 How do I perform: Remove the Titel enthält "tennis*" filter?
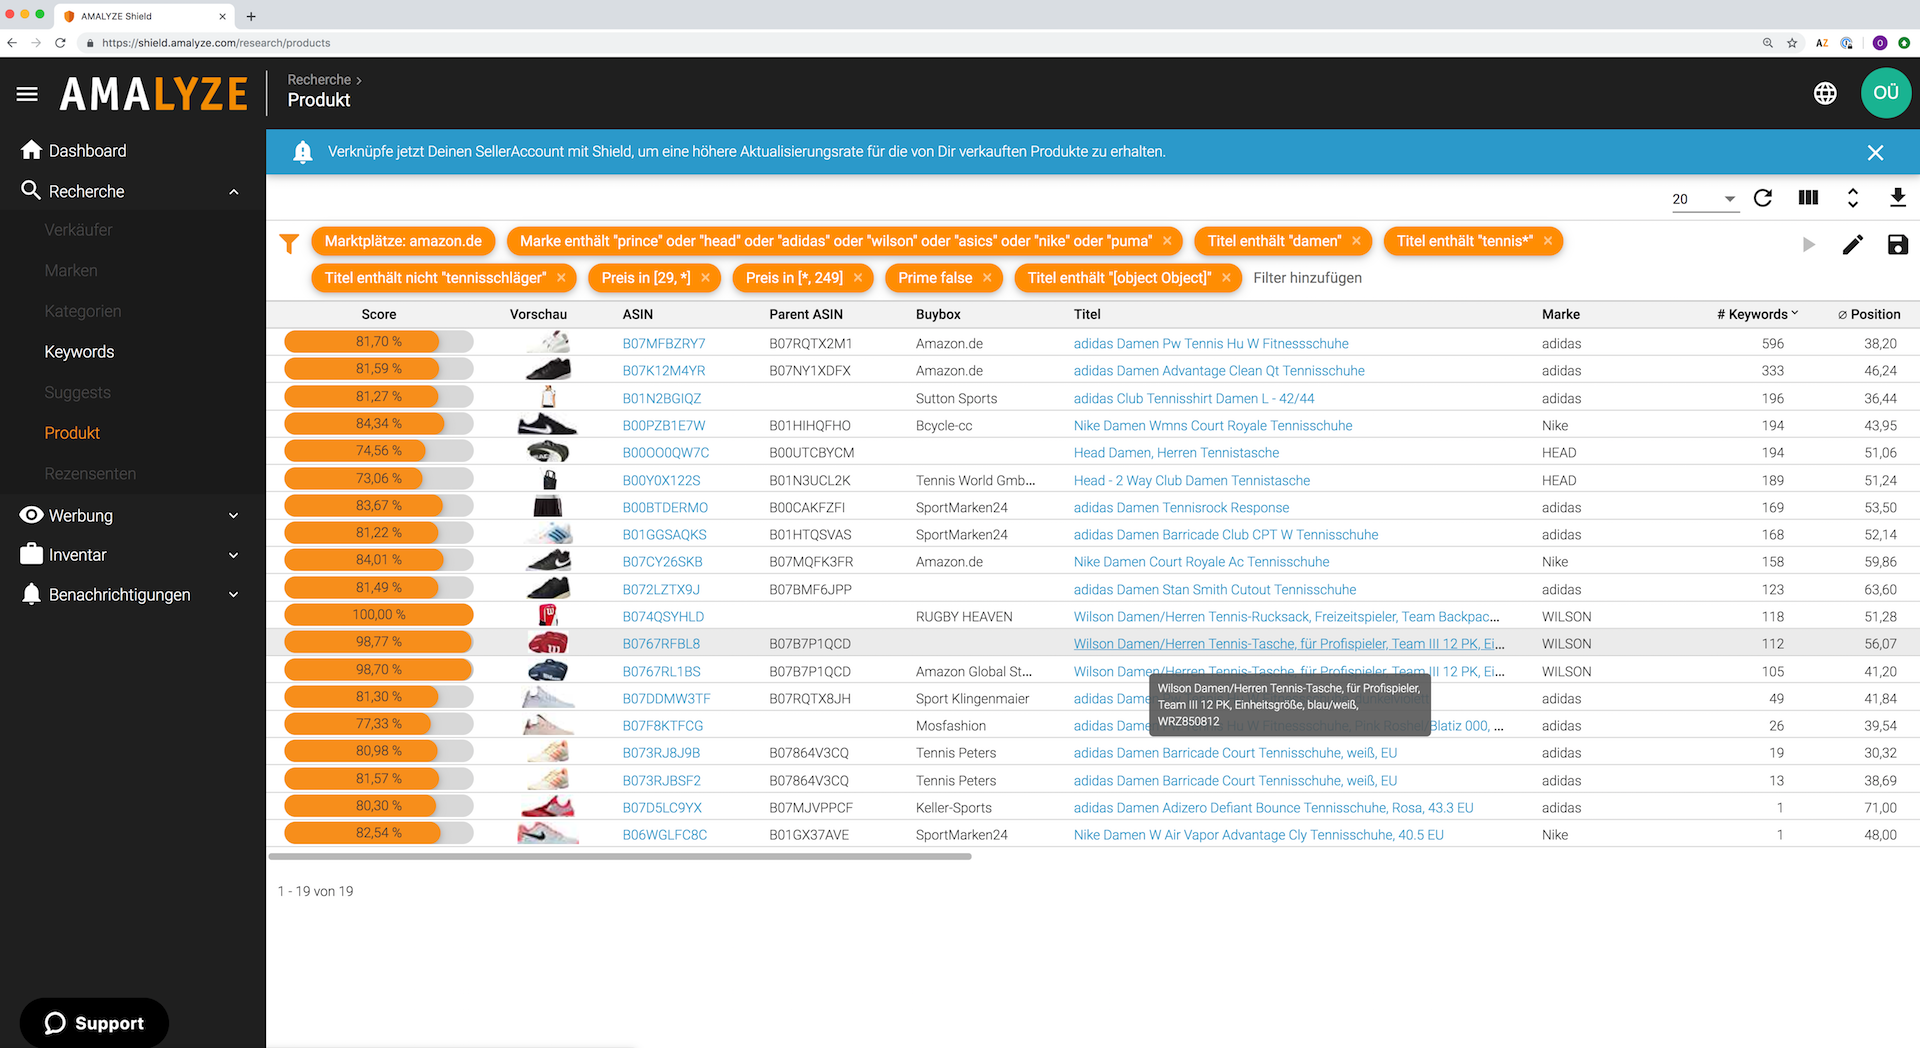pos(1548,241)
